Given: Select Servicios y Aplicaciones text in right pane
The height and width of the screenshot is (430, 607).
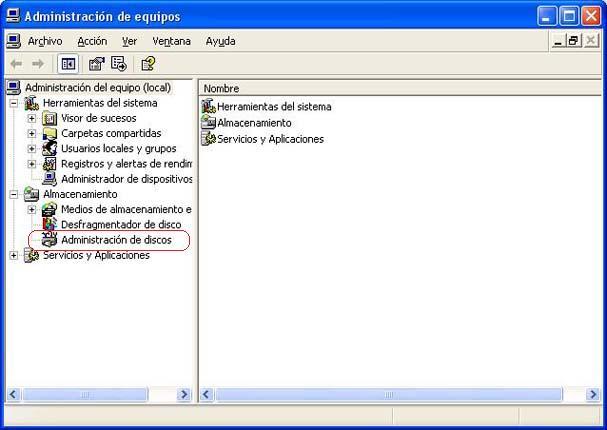Looking at the screenshot, I should (x=270, y=139).
